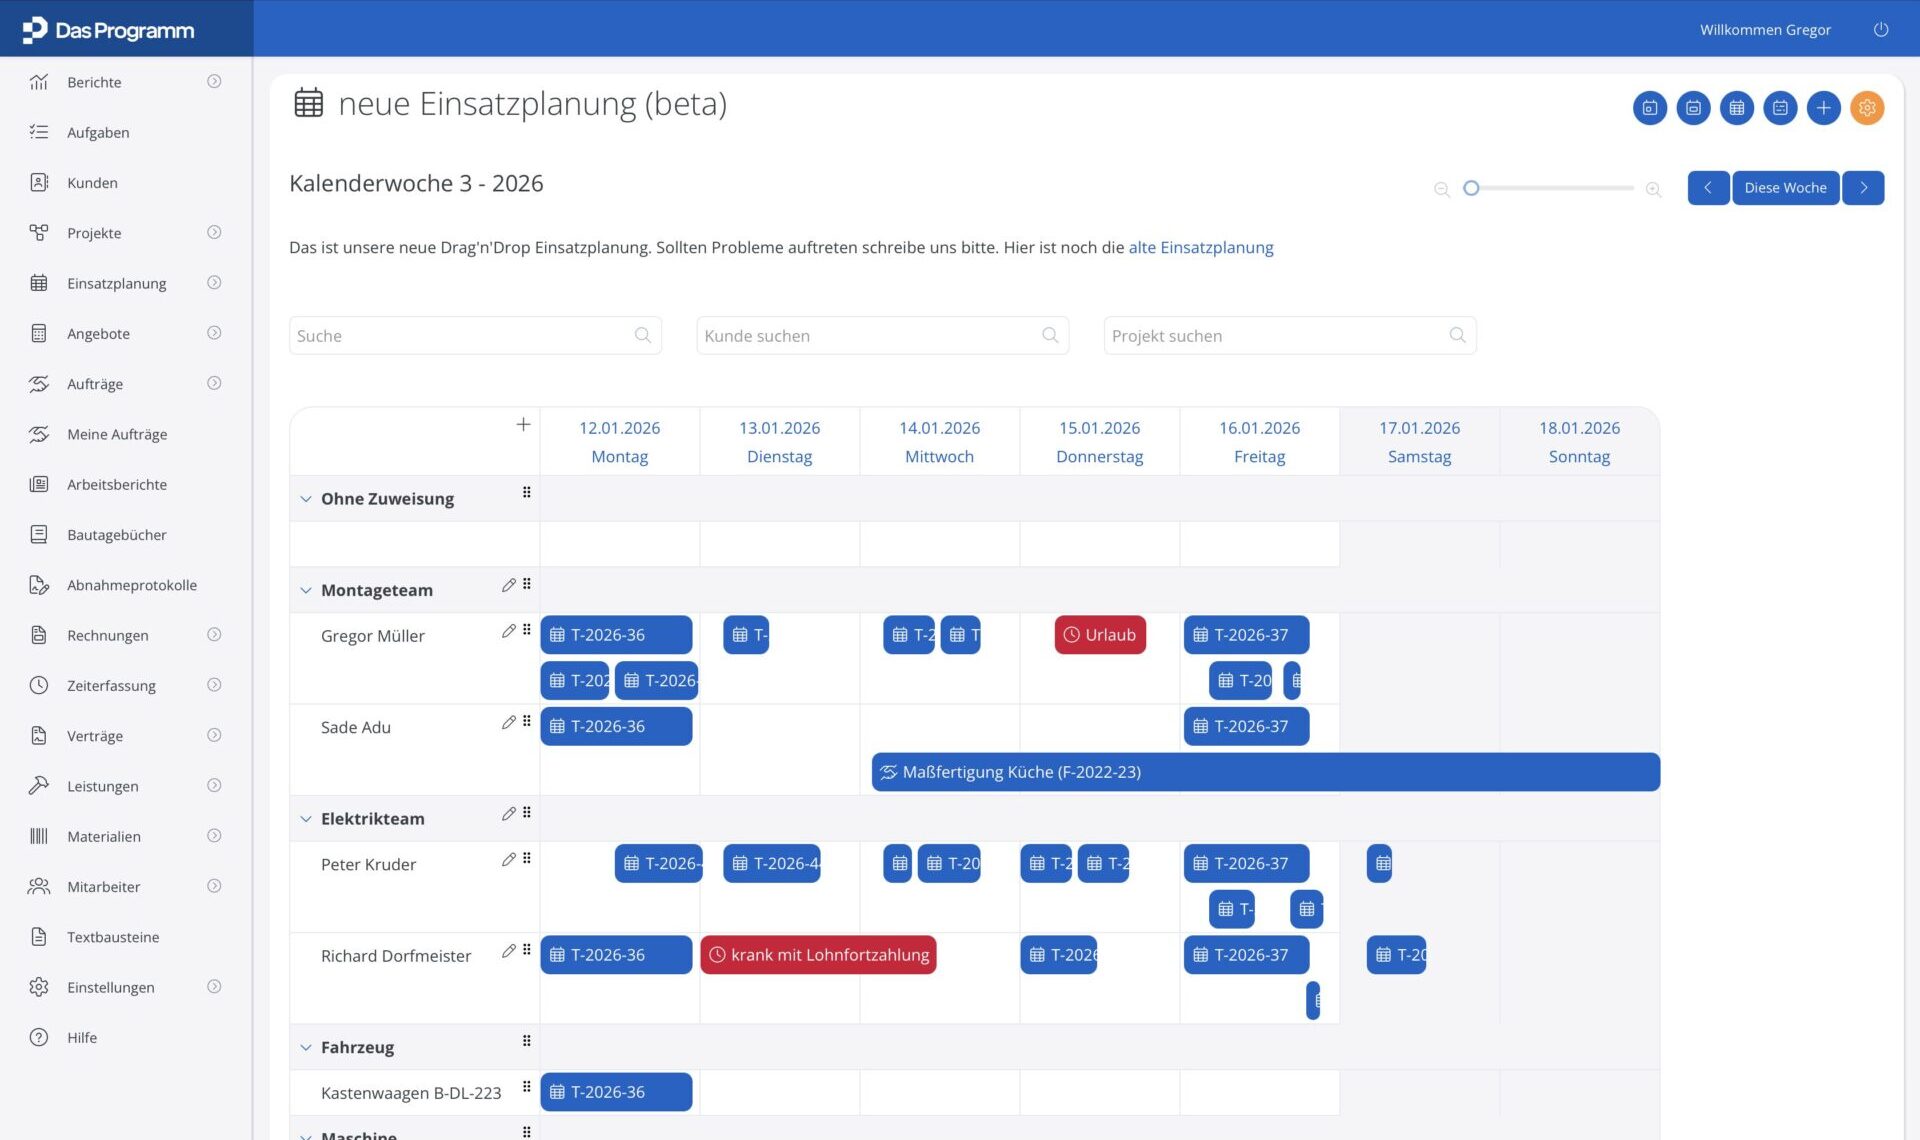This screenshot has width=1920, height=1140.
Task: Click the Diese Woche button
Action: click(1785, 188)
